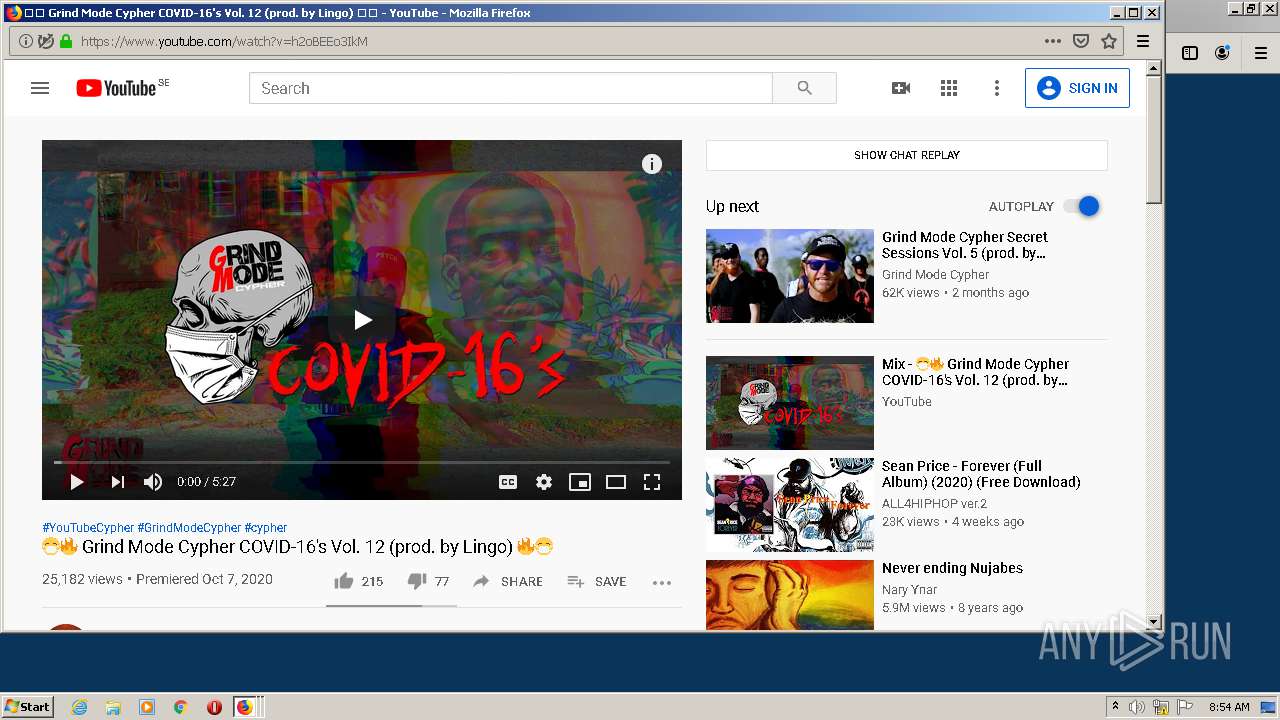Bookmark this page with star icon
Screen dimensions: 1280x720
pos(1109,41)
